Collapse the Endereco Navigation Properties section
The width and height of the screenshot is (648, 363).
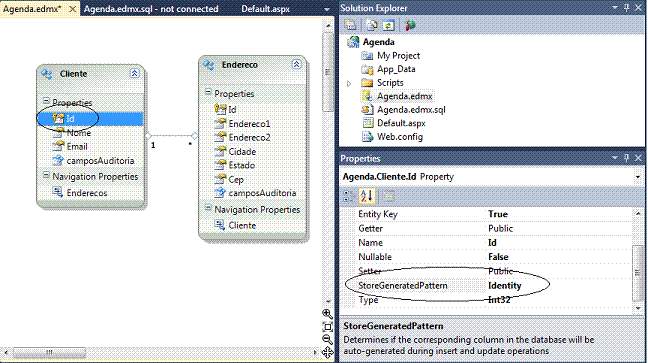click(208, 208)
